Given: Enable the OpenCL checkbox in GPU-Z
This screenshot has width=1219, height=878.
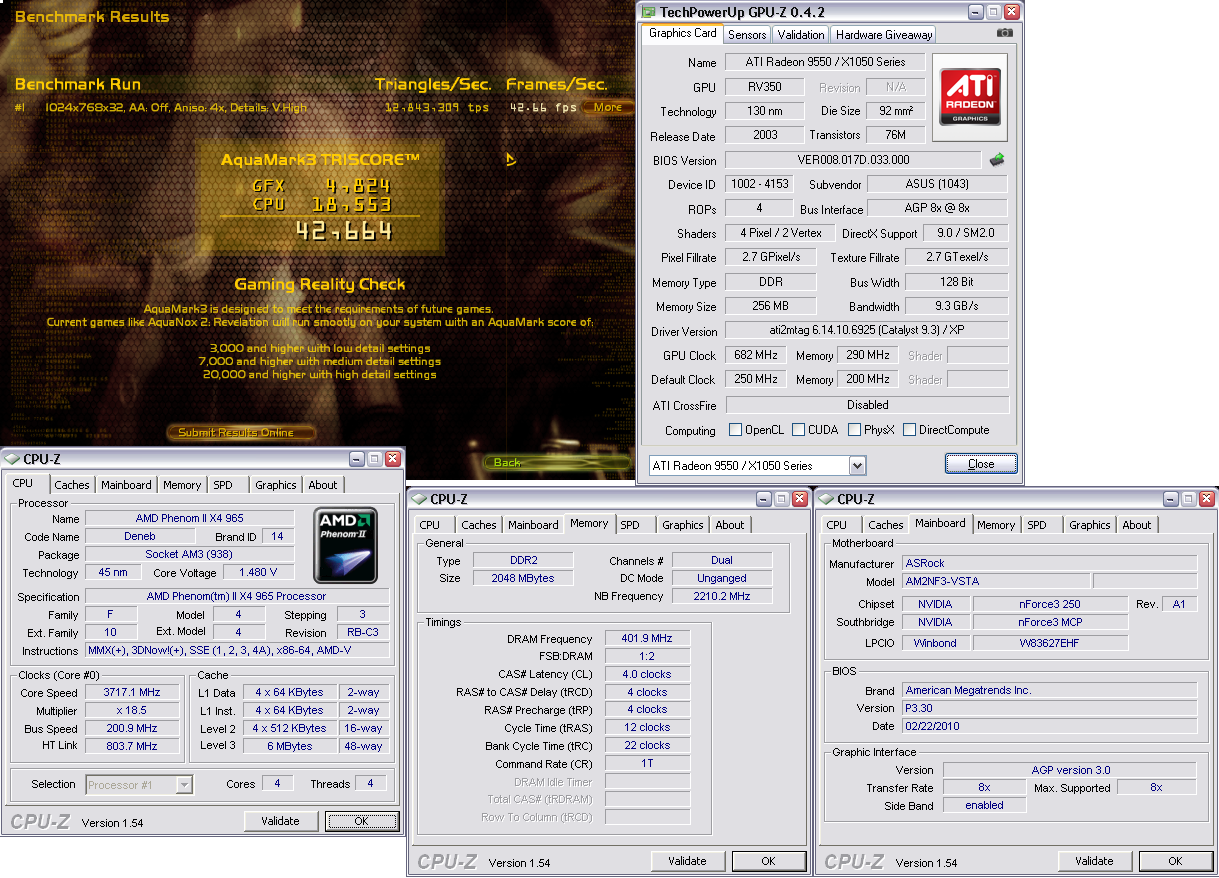Looking at the screenshot, I should click(x=735, y=430).
